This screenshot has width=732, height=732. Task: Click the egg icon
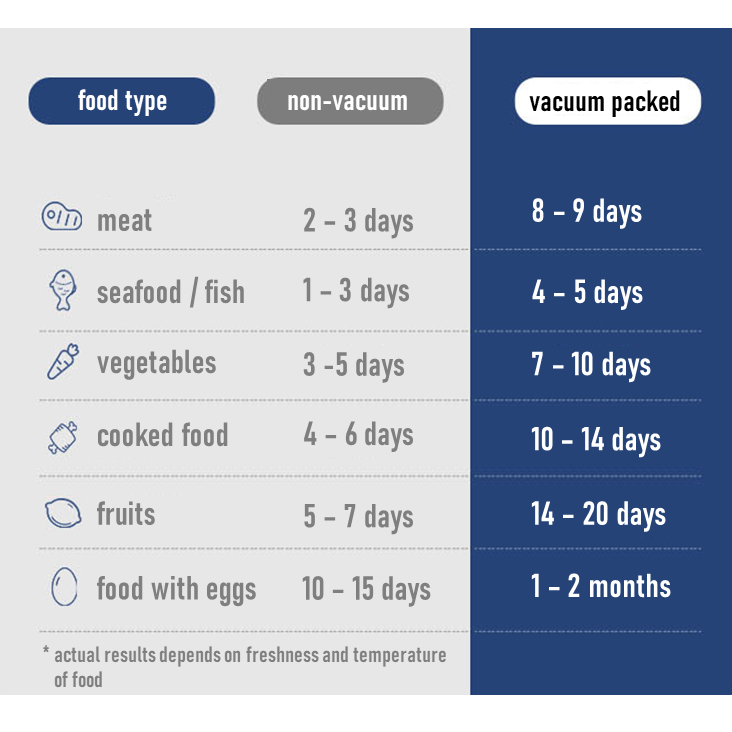(63, 587)
